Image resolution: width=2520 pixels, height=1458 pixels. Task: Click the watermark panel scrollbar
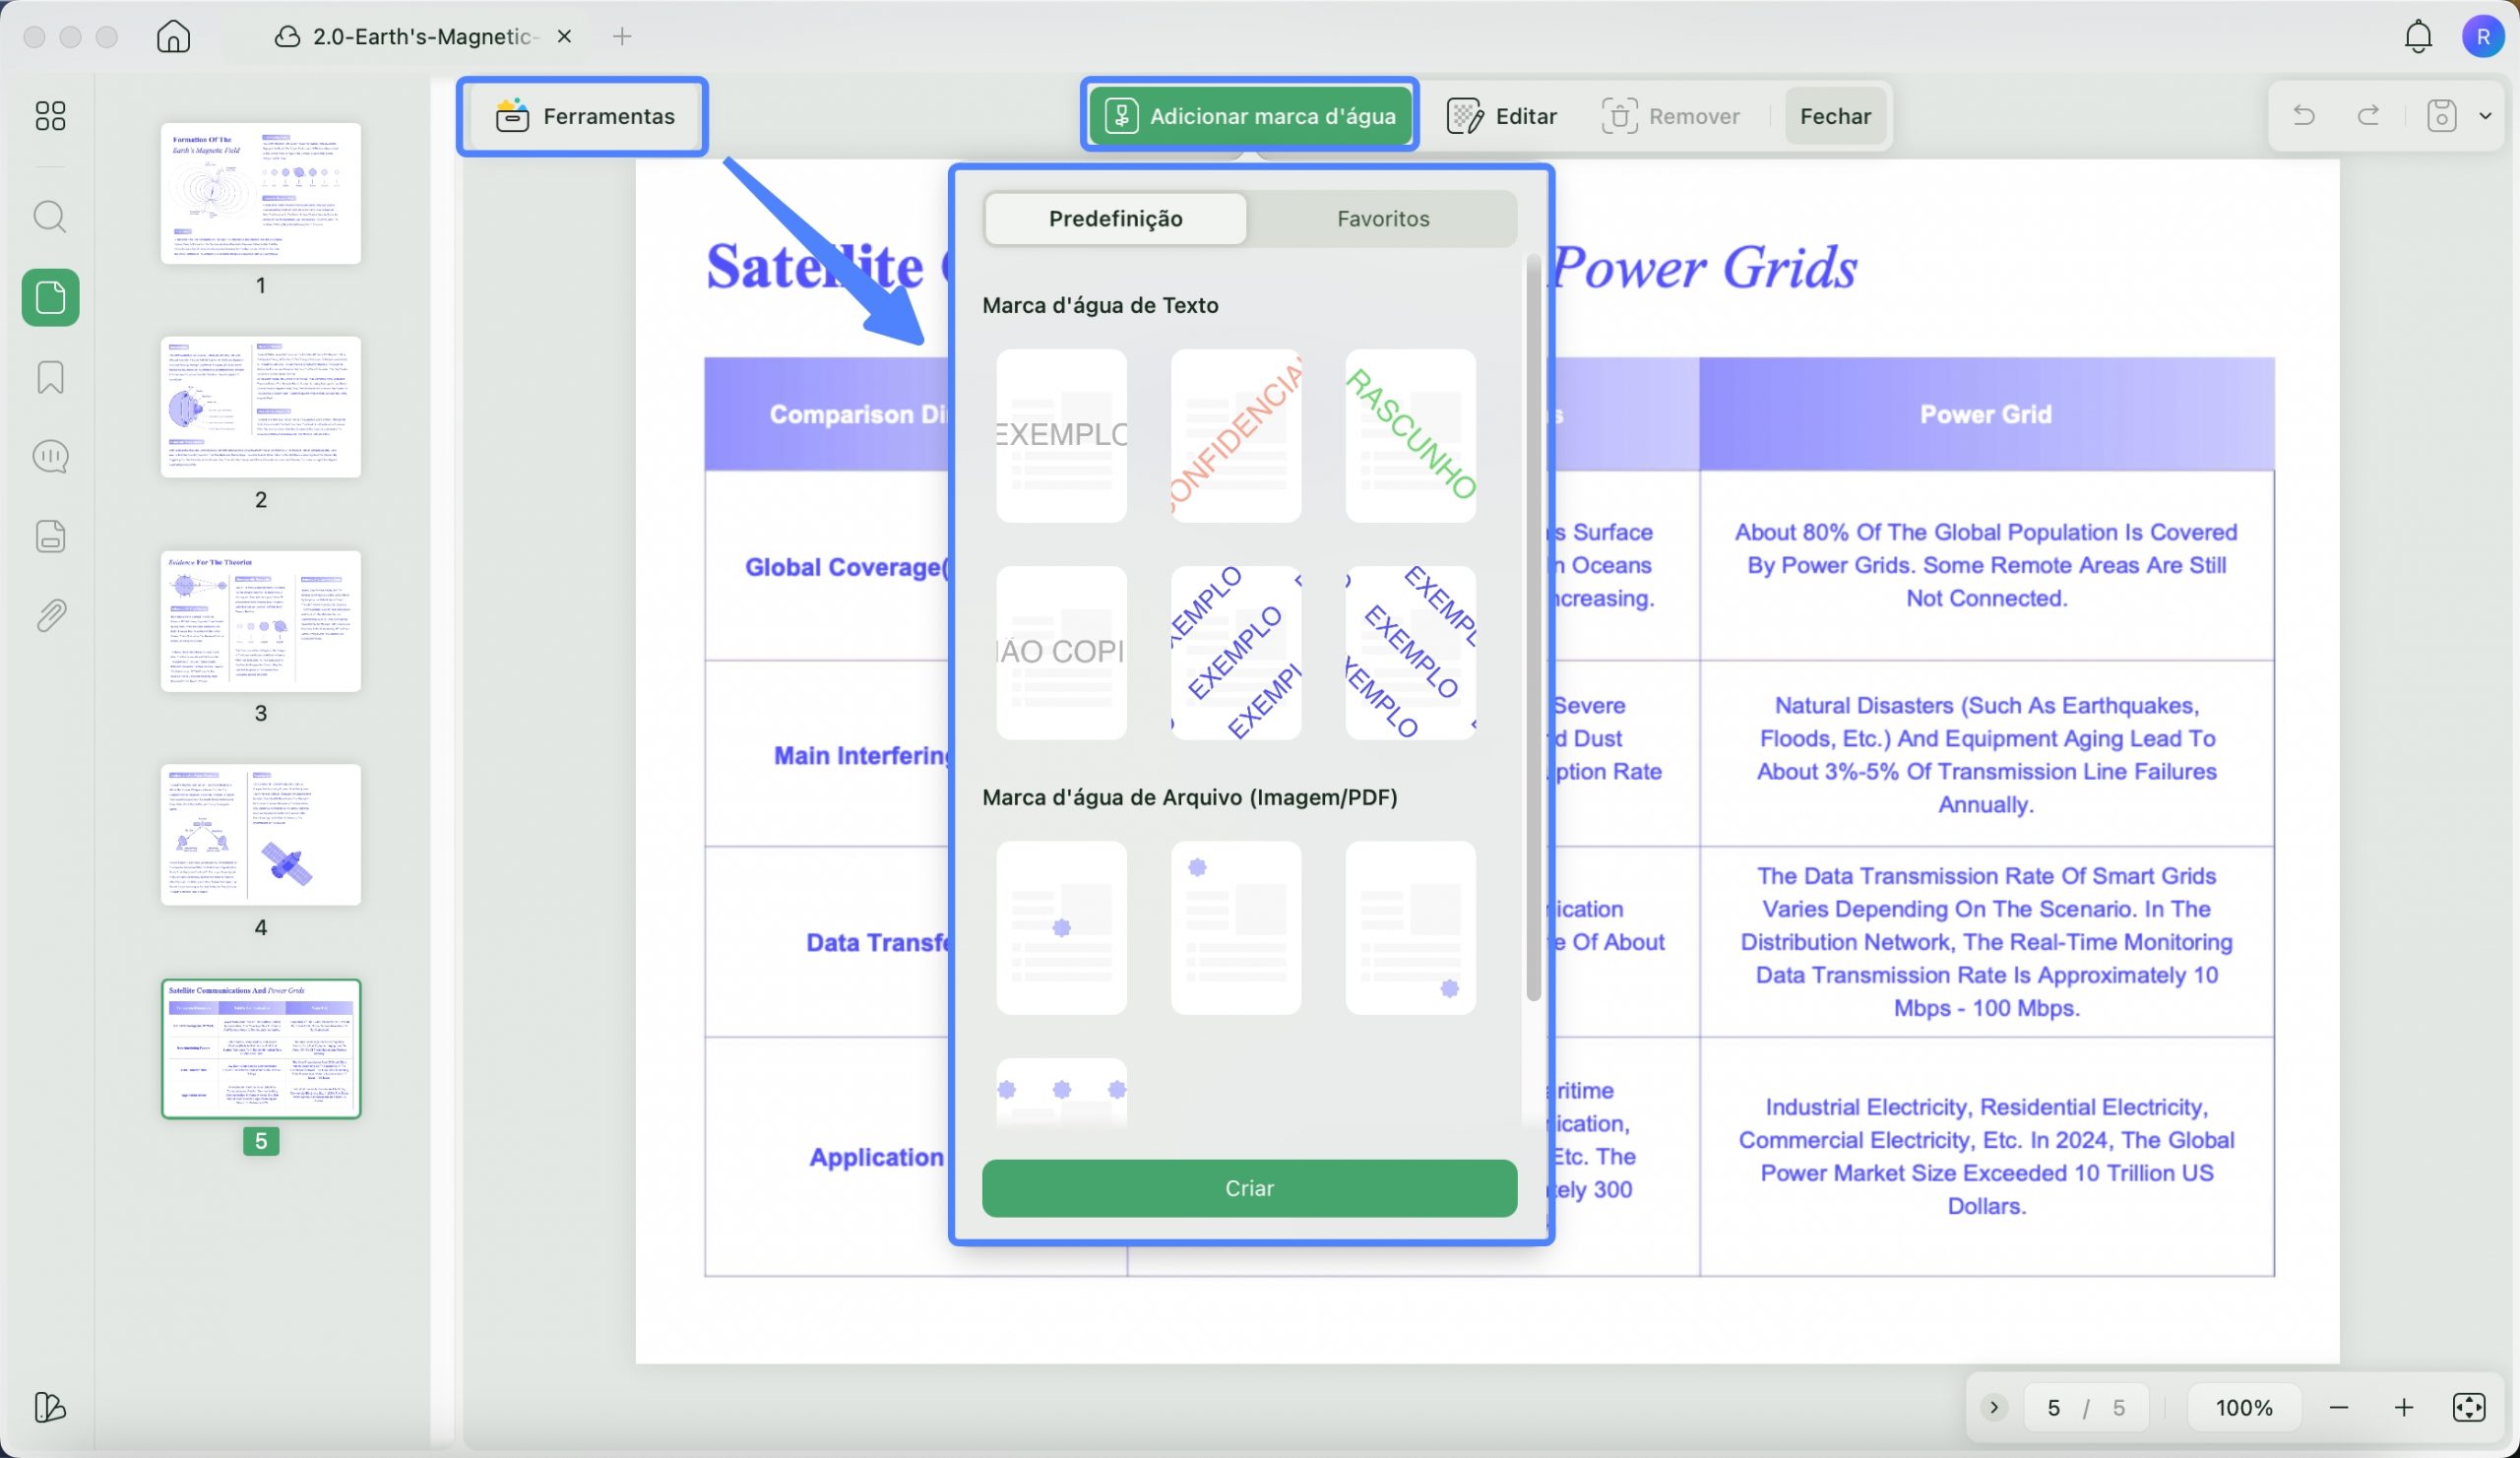1533,627
